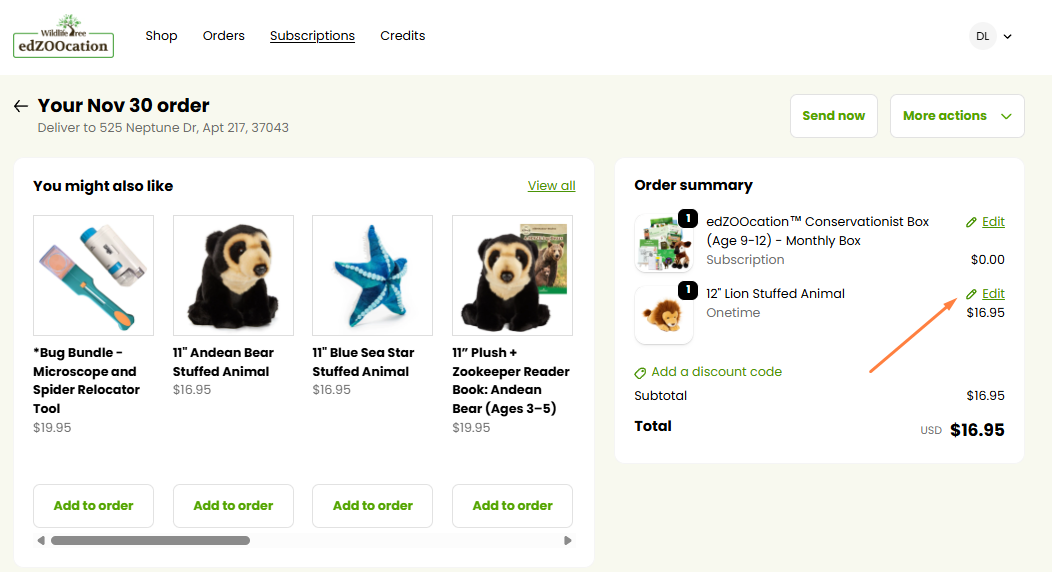Open the Andean Bear product thumbnail

coord(233,275)
